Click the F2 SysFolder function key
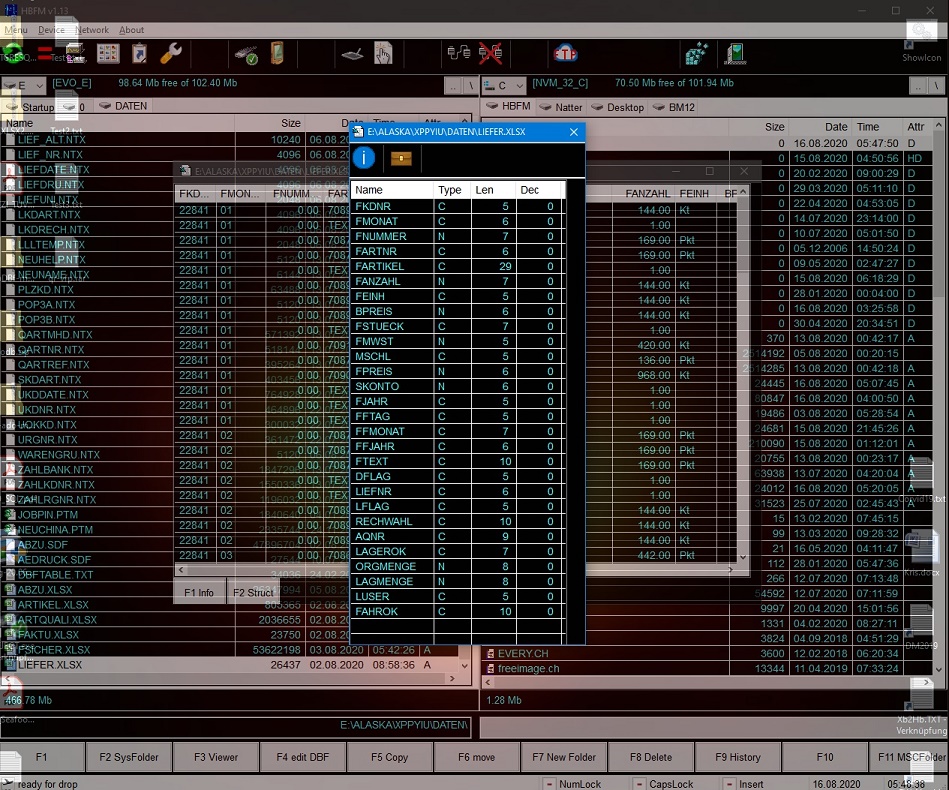The image size is (949, 790). pyautogui.click(x=128, y=757)
